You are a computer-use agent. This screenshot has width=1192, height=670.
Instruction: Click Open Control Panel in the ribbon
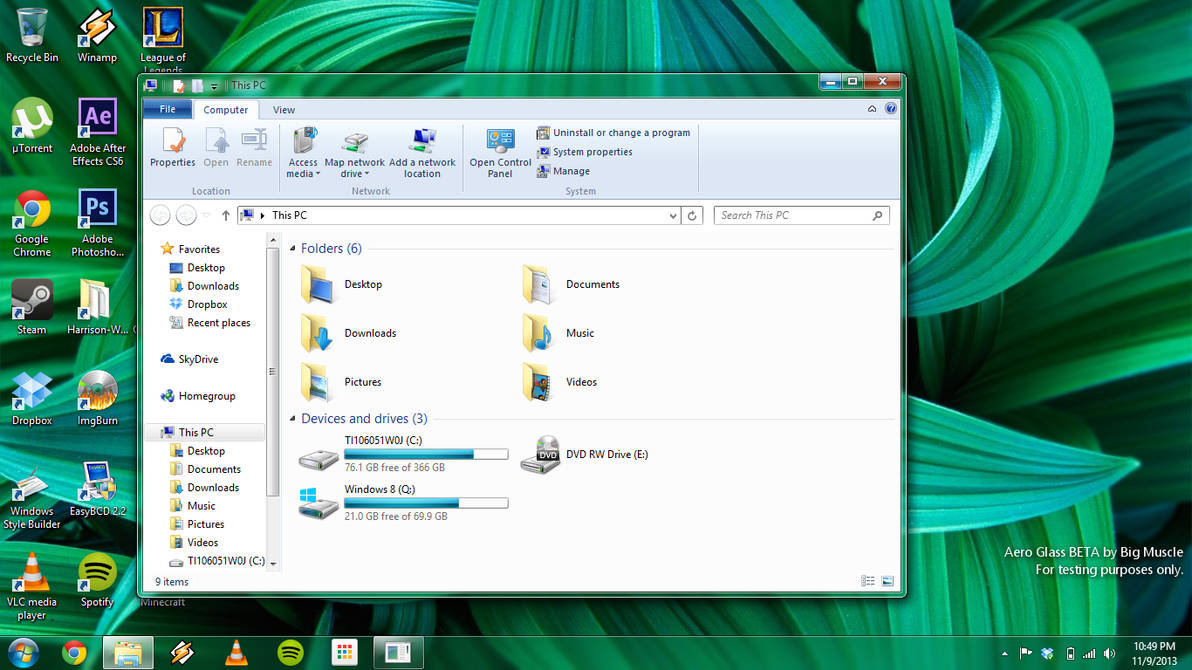(499, 150)
